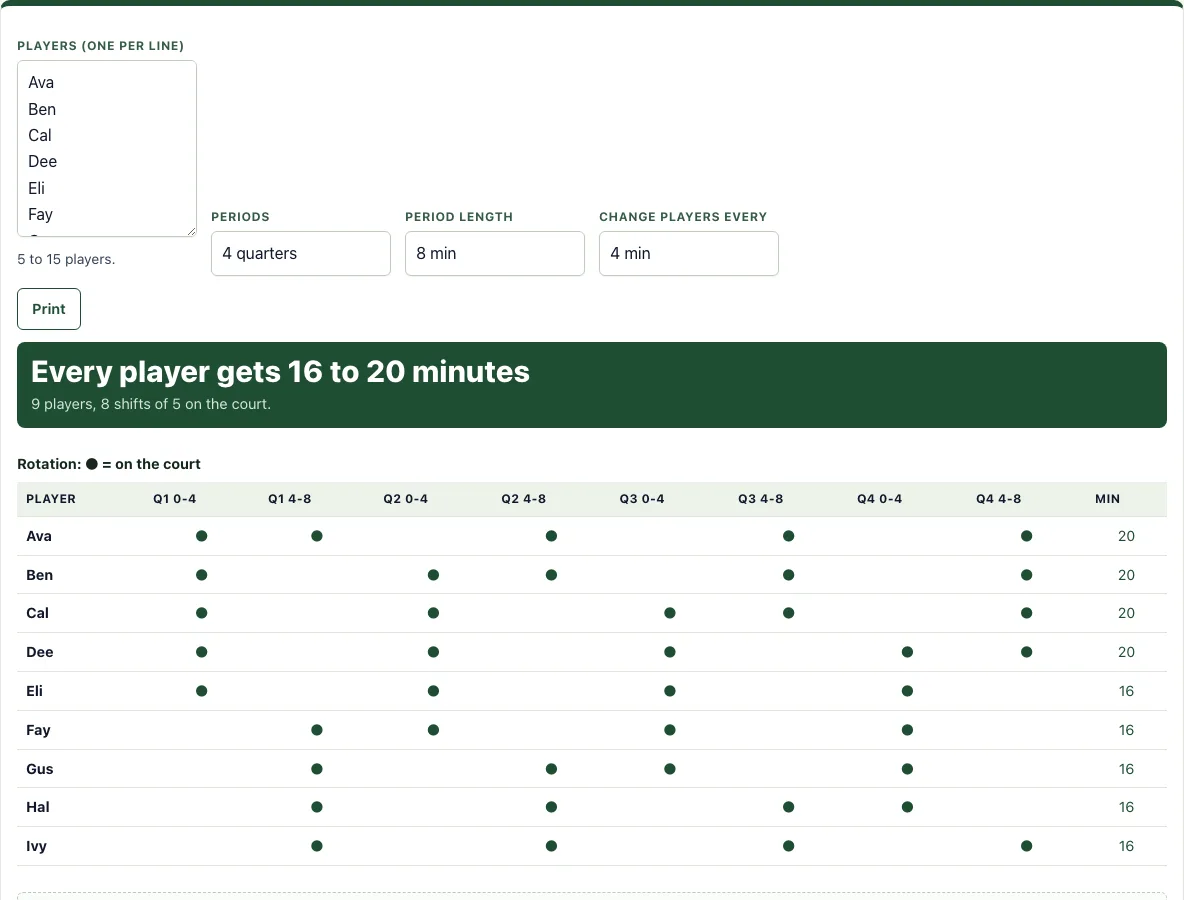Select the Ivy row name in rotation table
This screenshot has width=1184, height=900.
click(x=36, y=846)
